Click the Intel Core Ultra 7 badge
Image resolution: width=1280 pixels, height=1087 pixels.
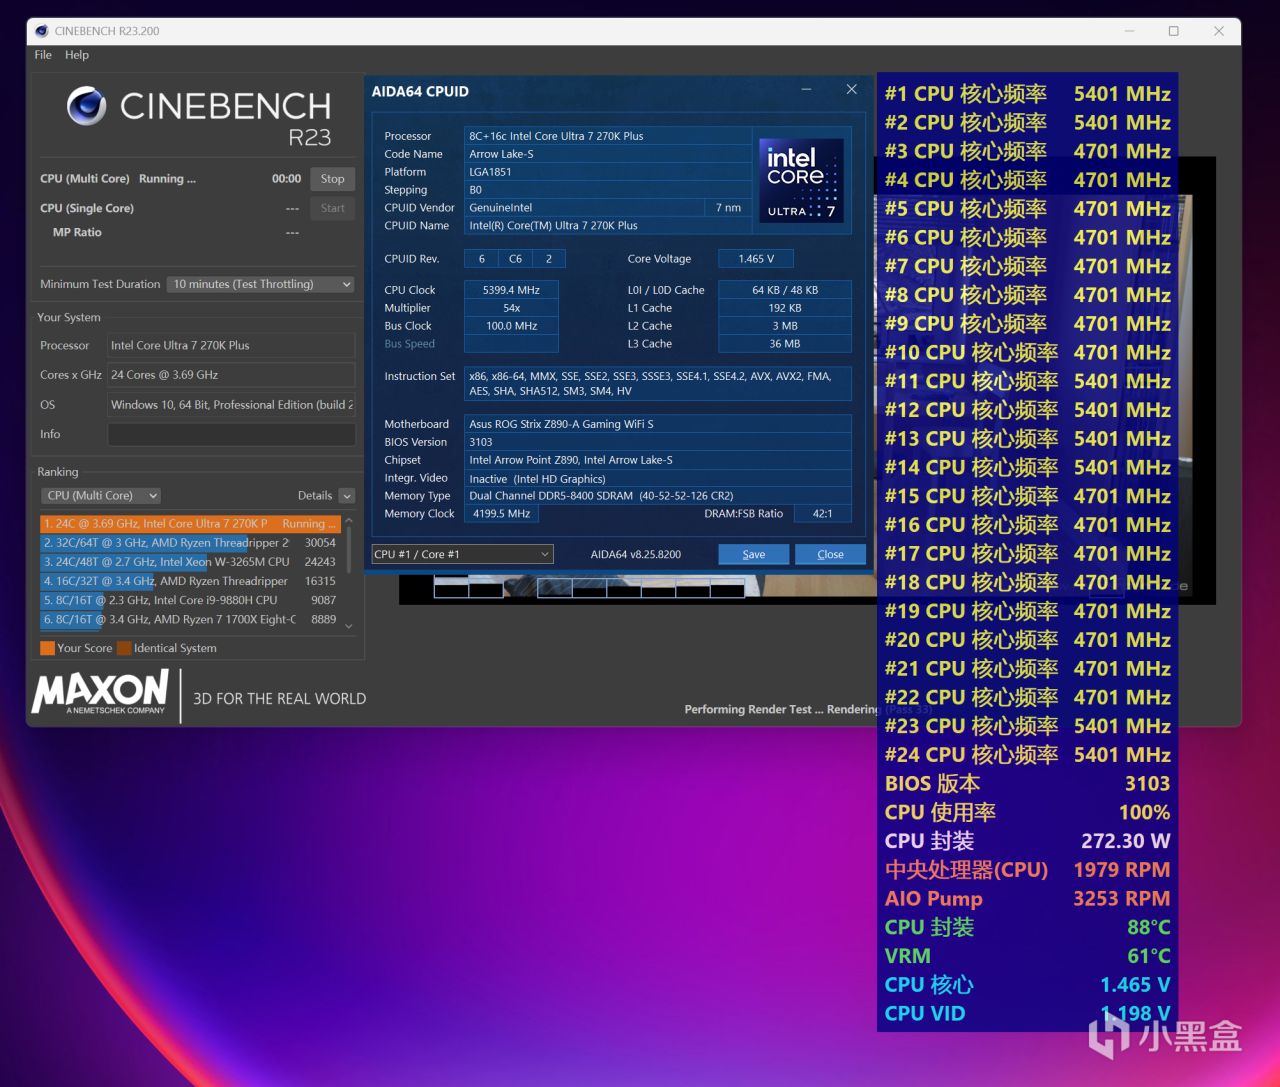coord(801,180)
